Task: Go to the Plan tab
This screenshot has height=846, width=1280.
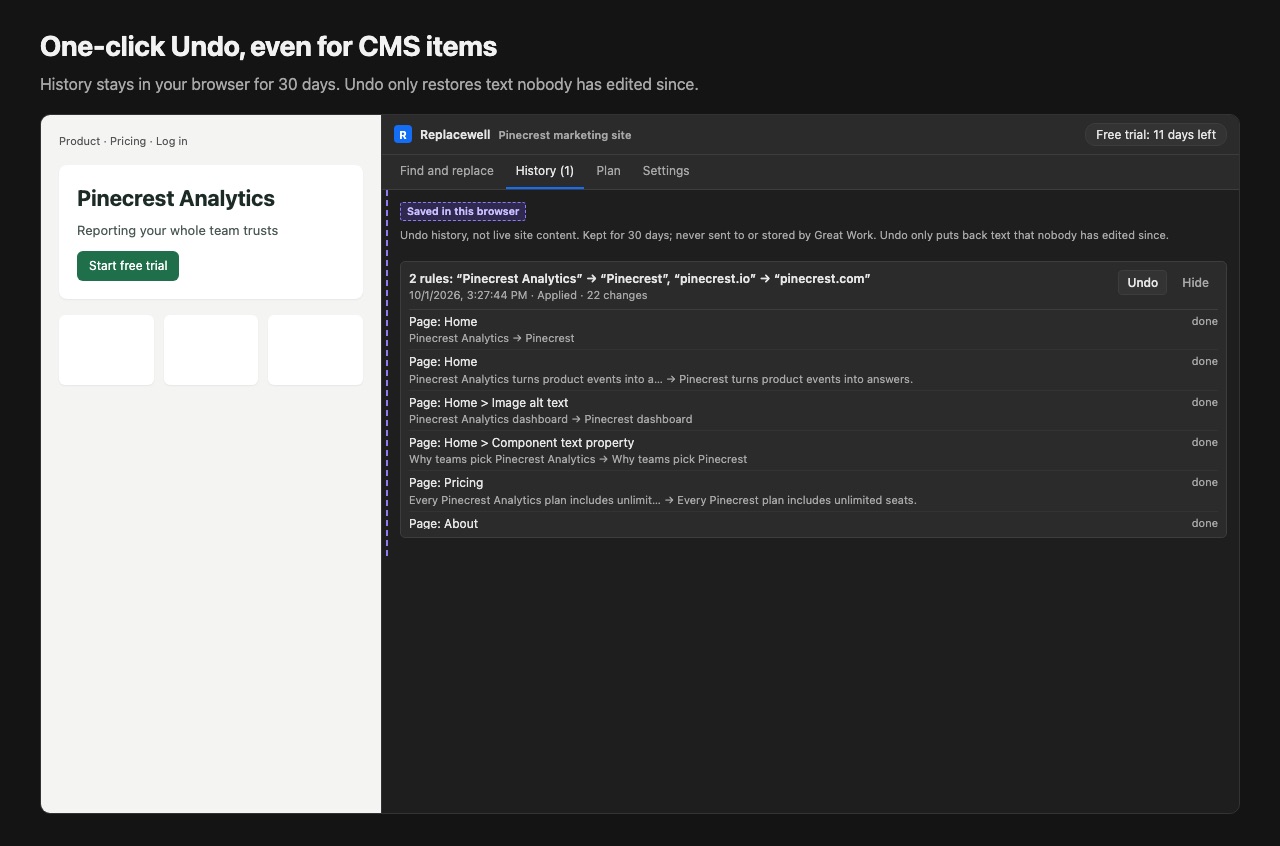Action: 608,171
